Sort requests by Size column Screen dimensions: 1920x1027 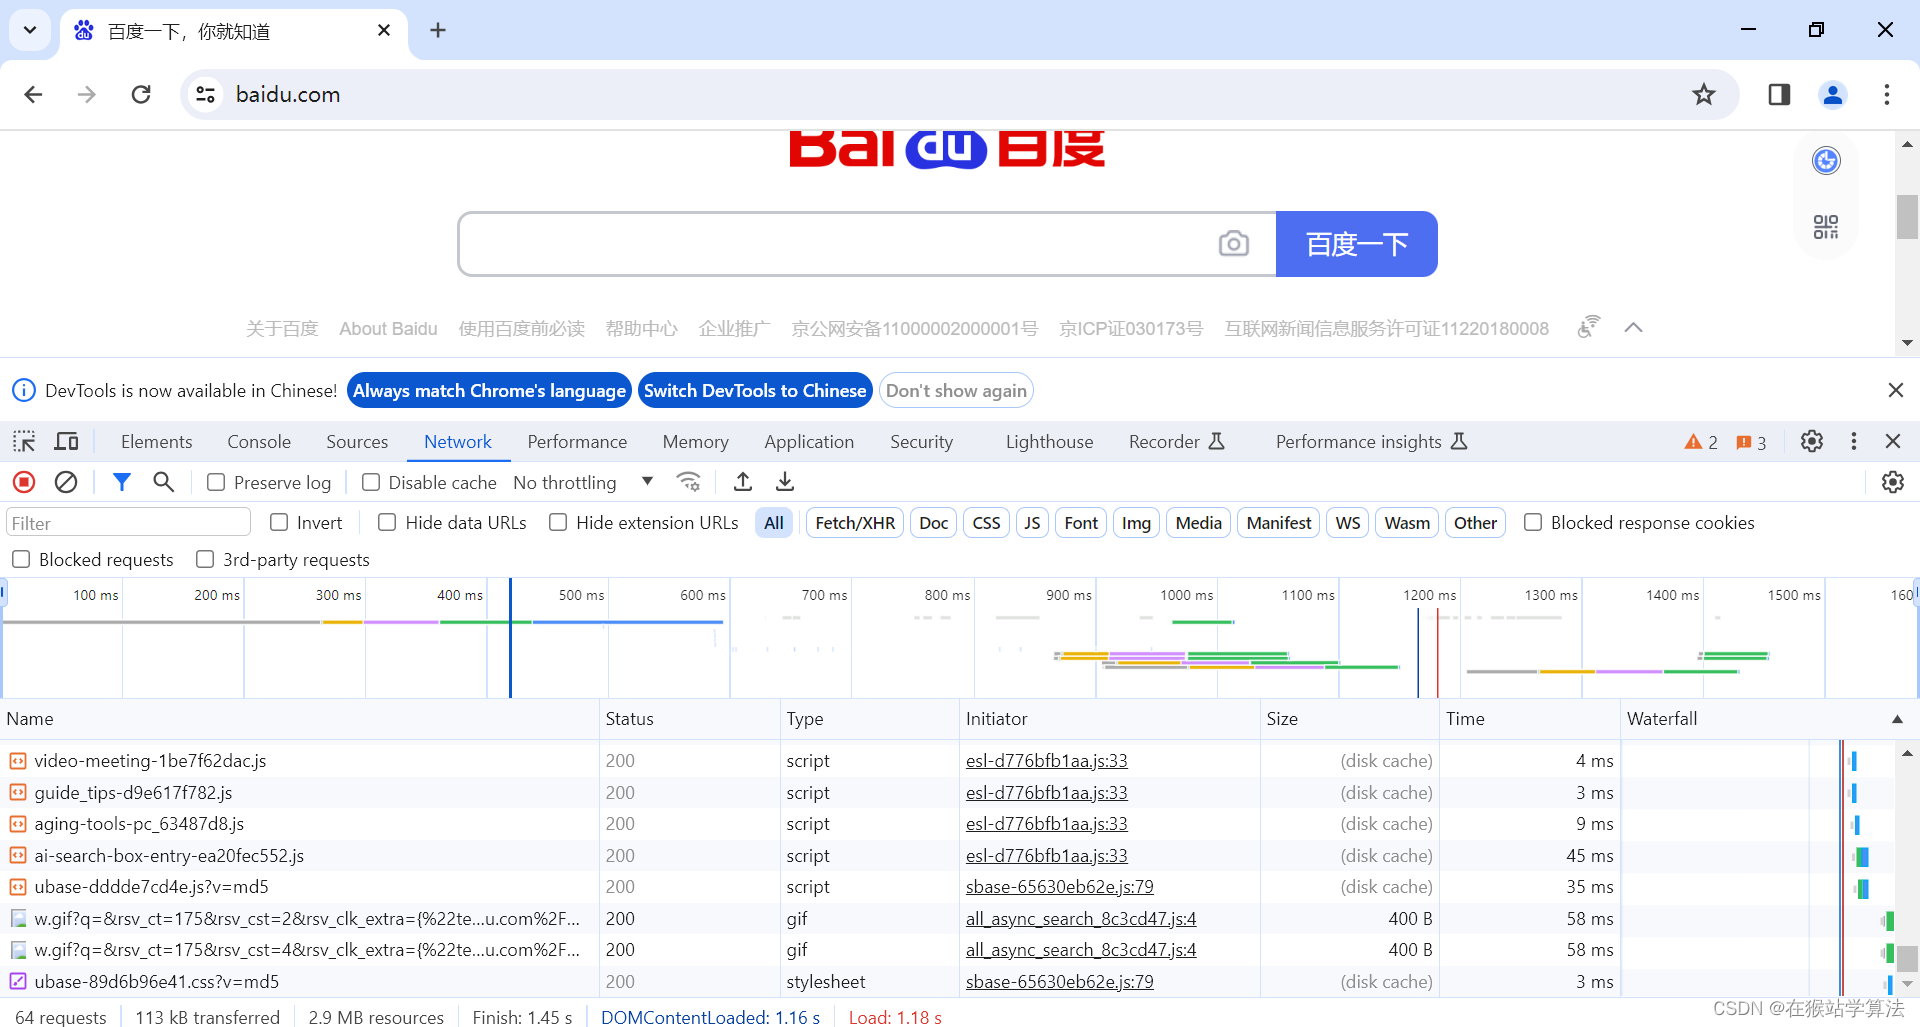(1349, 720)
